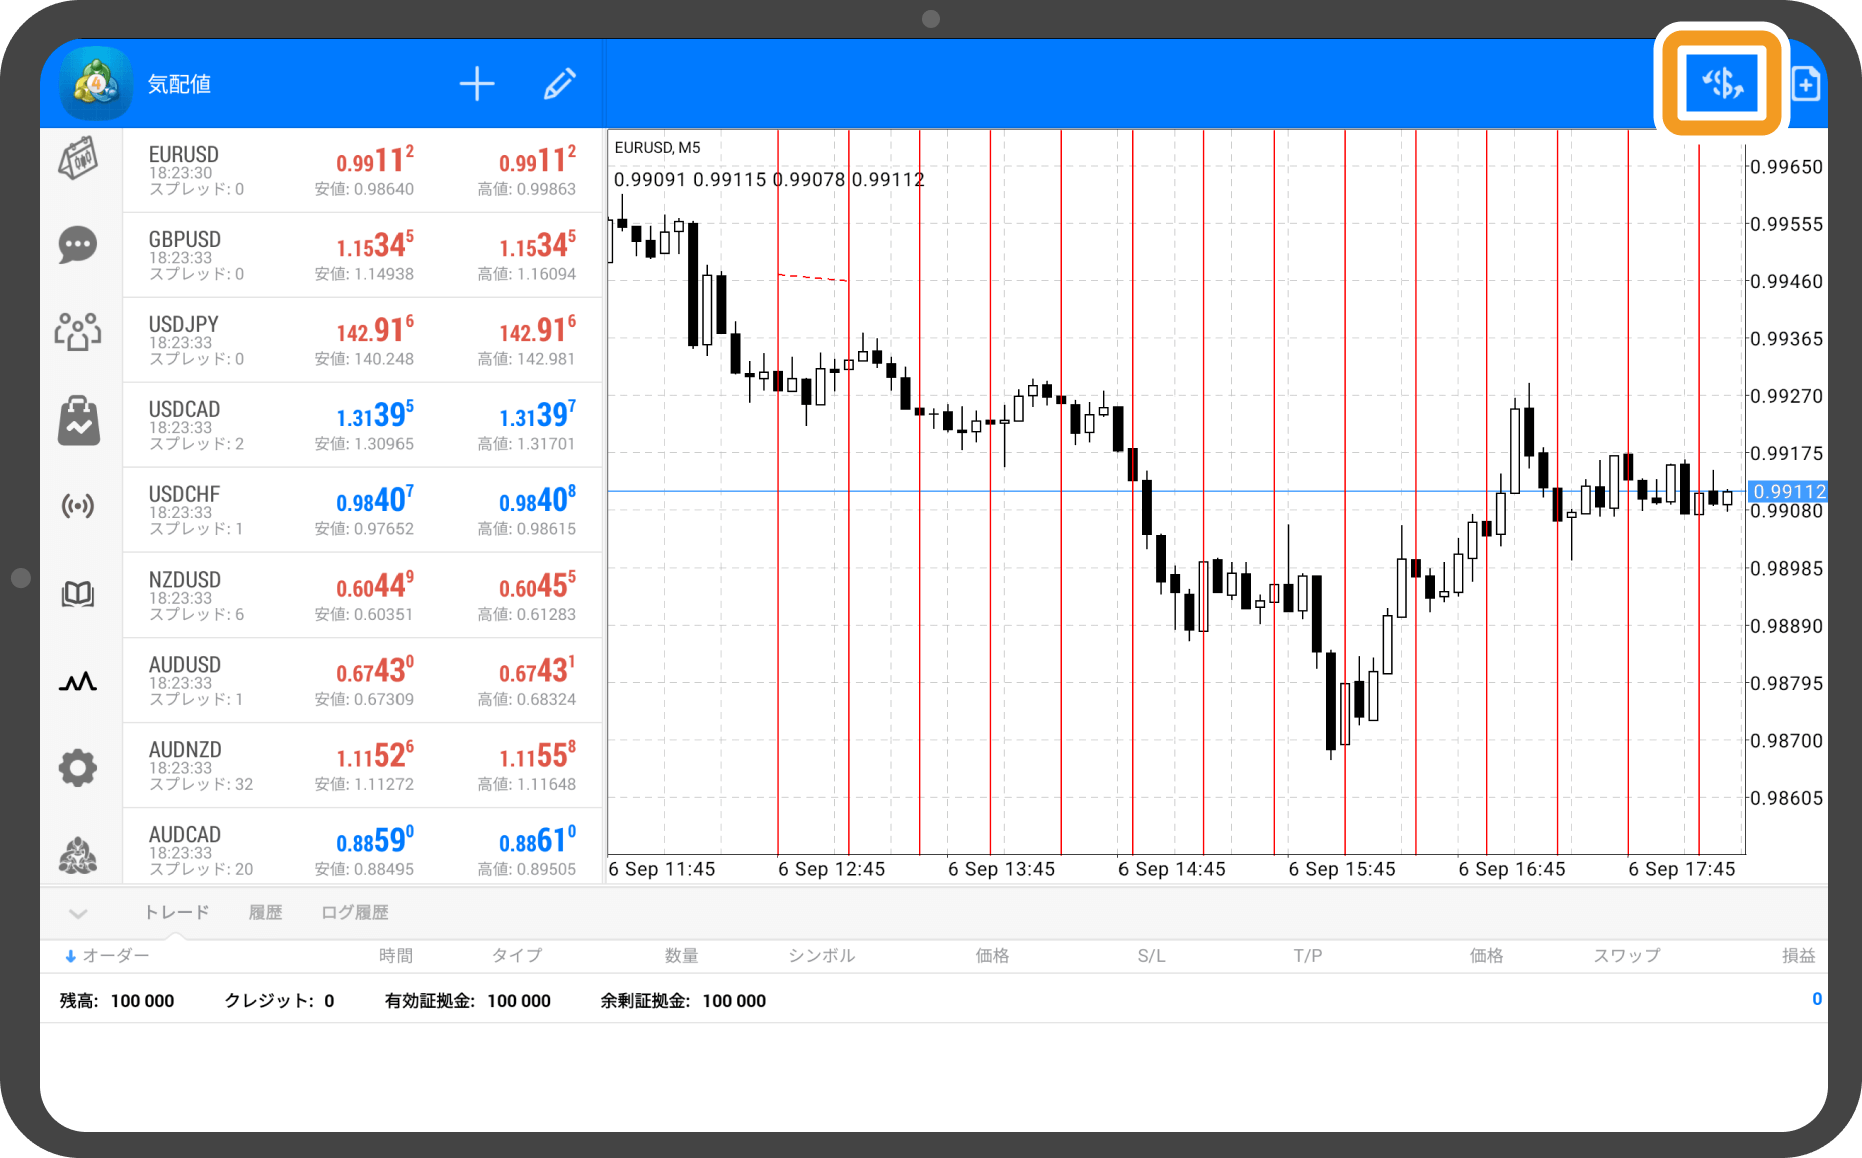
Task: Sort by the シンボル column header
Action: click(x=822, y=956)
